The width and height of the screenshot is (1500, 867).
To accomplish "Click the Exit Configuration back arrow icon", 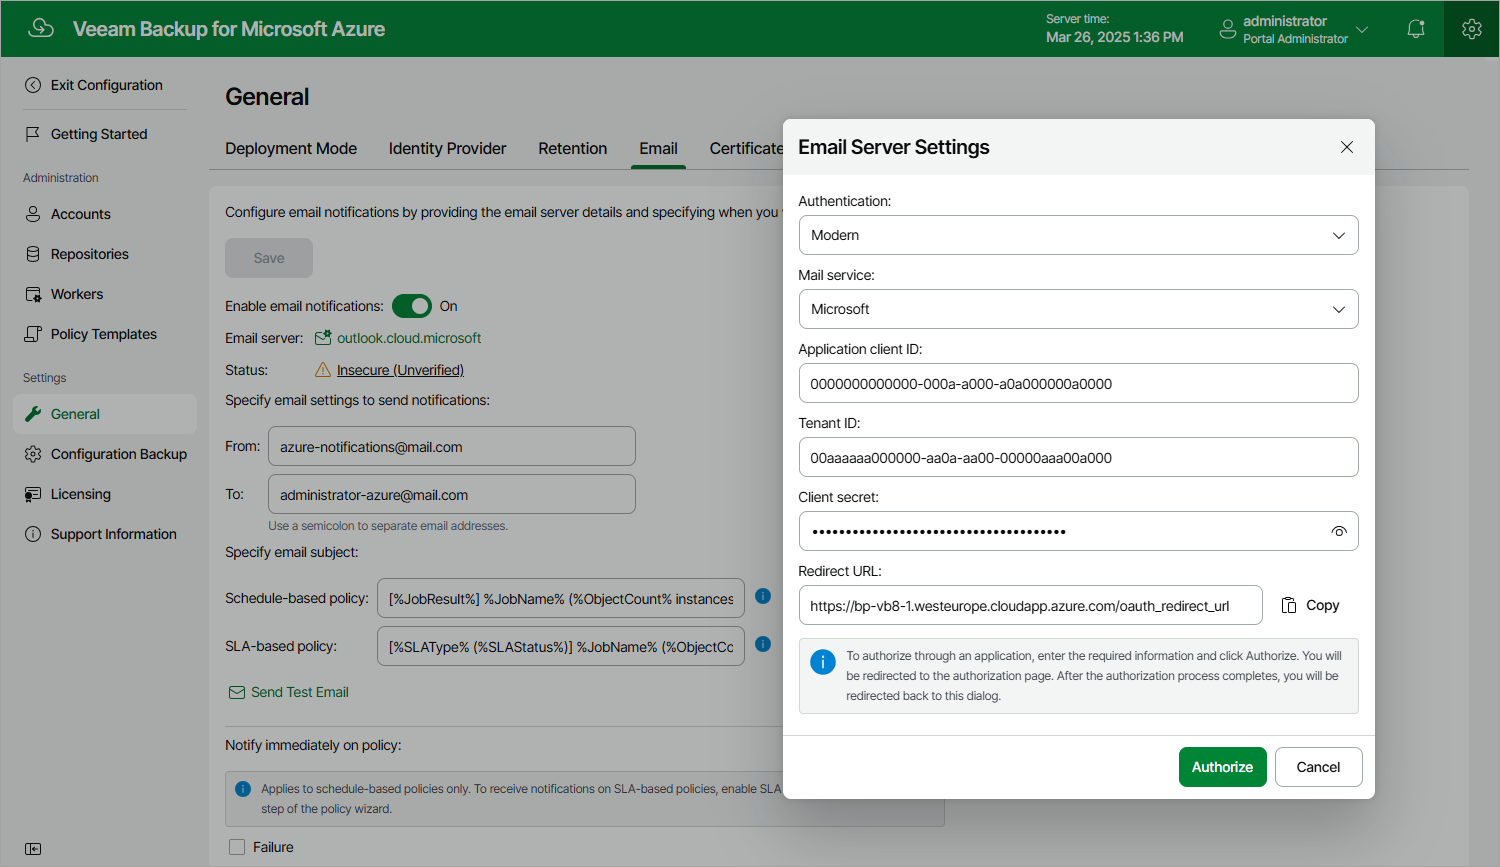I will pos(33,85).
